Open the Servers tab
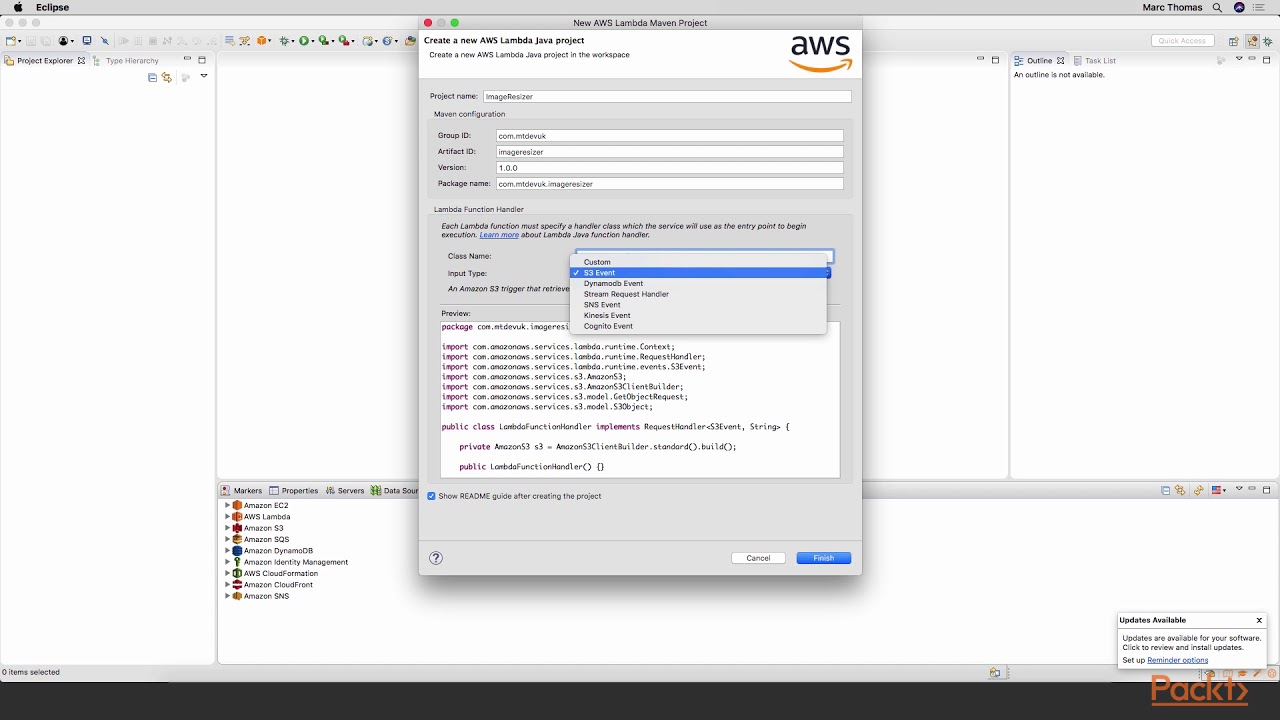Screen dimensions: 1280x720 (x=345, y=491)
